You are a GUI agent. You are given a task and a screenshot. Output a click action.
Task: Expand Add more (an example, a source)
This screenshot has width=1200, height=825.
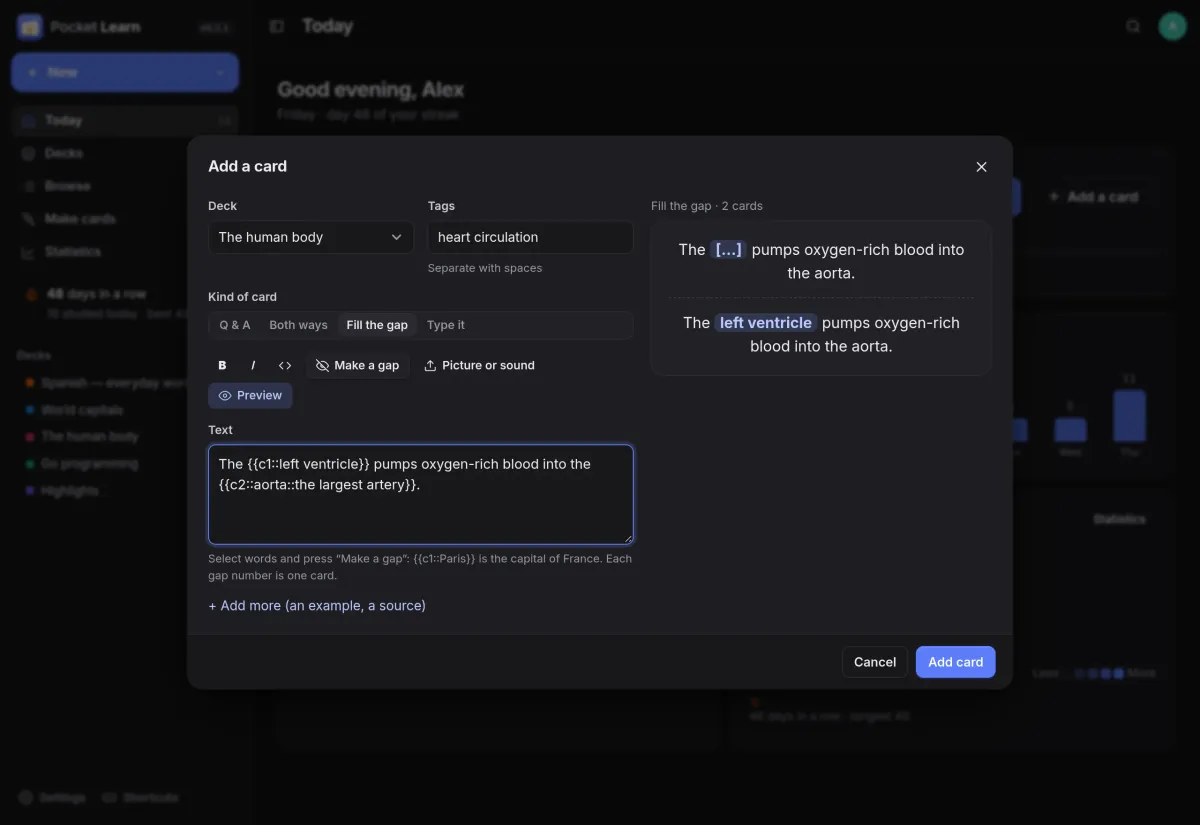317,606
